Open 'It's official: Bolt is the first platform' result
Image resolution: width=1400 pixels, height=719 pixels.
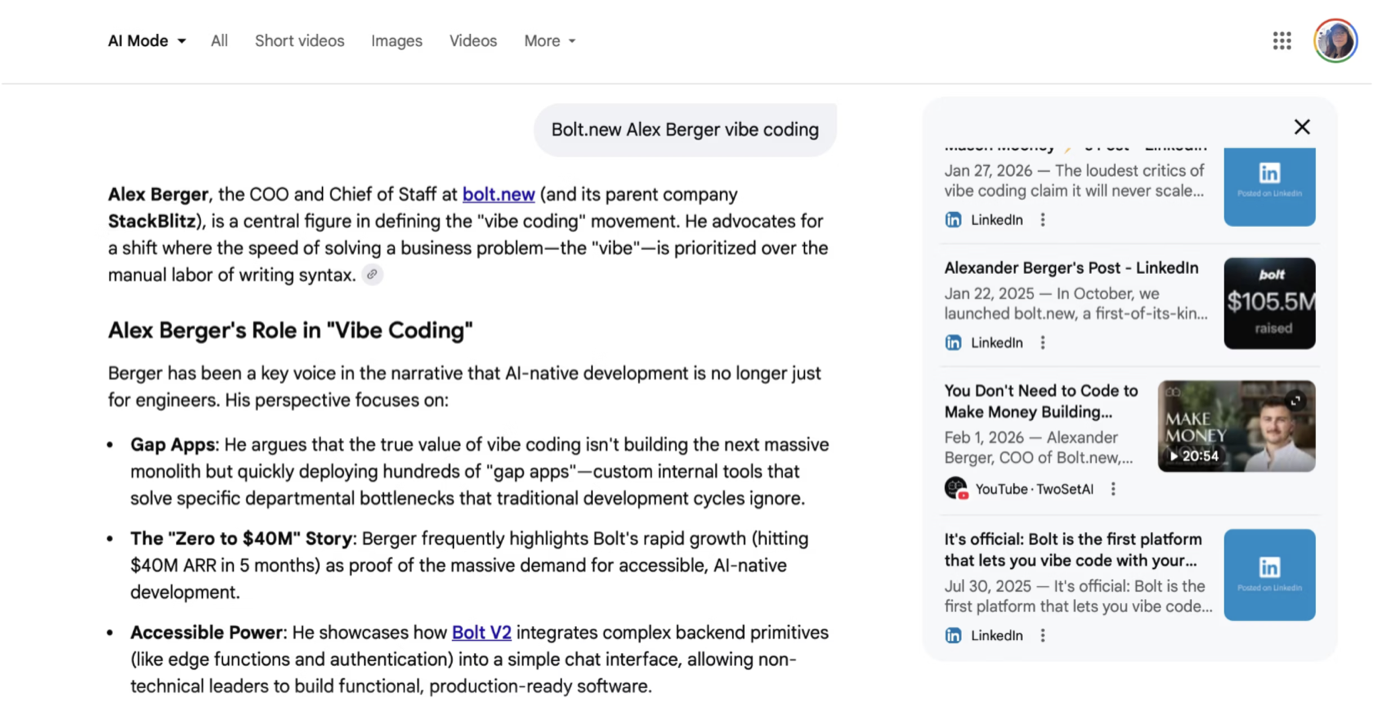click(1071, 550)
